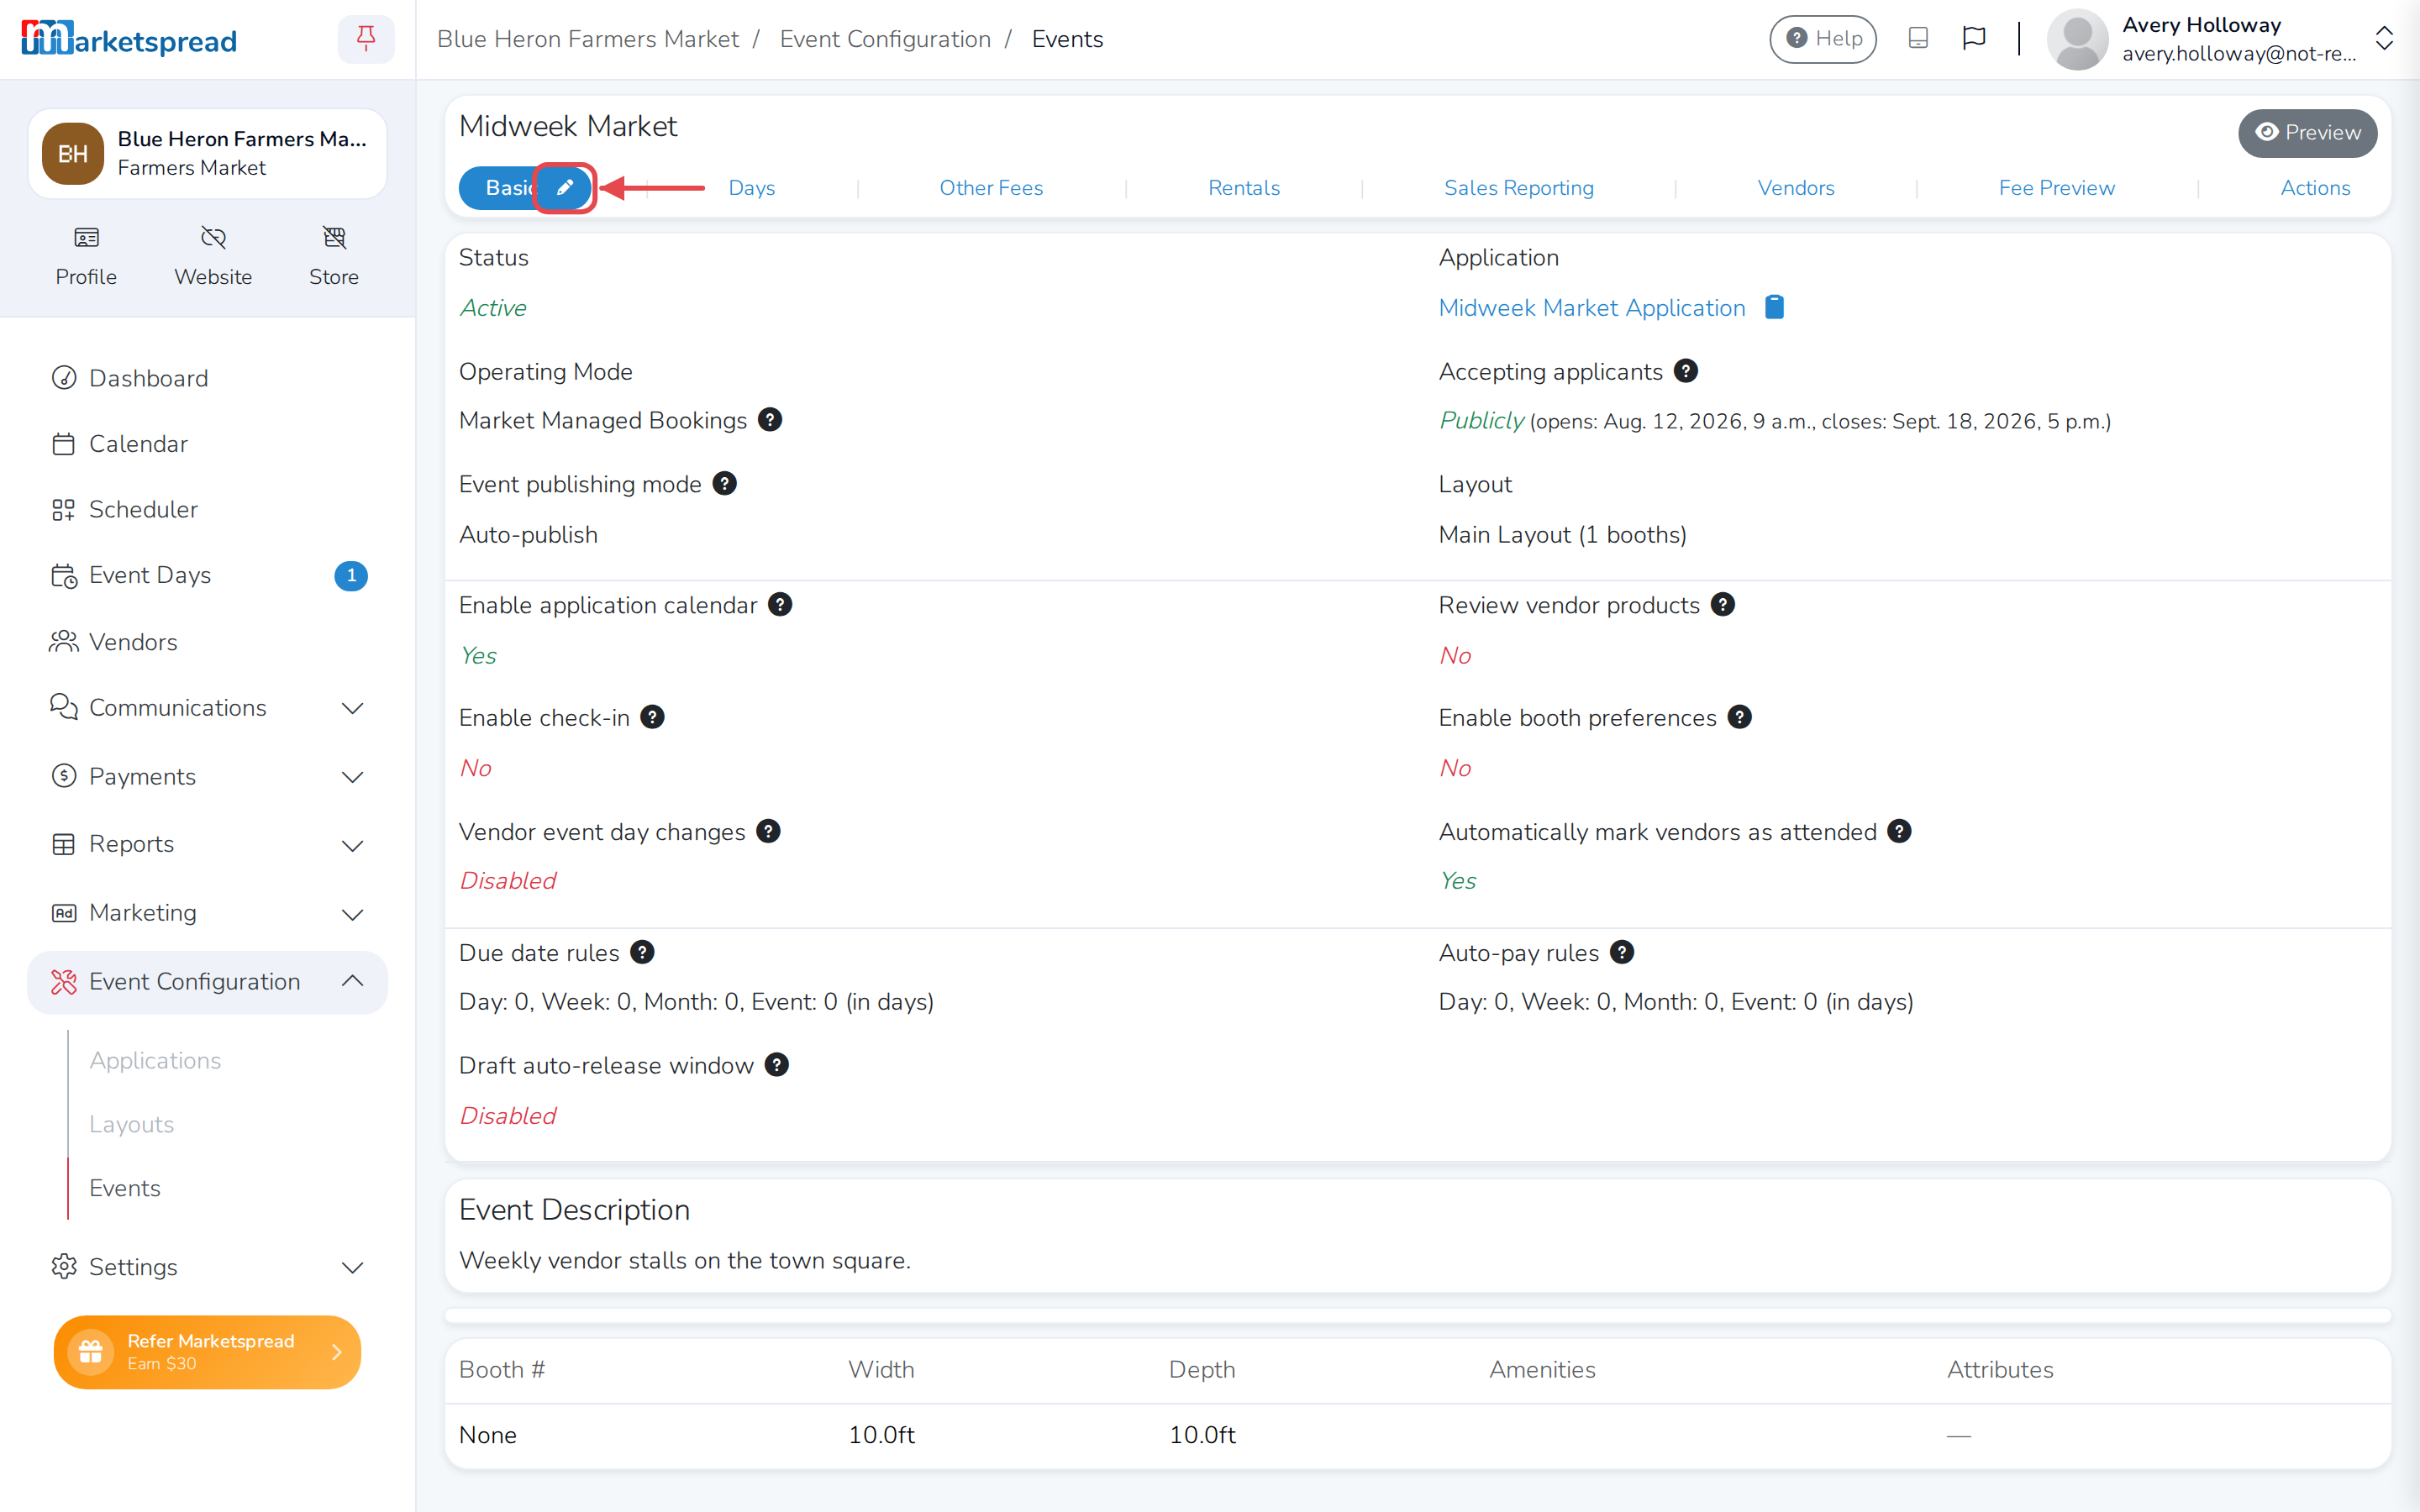Collapse the Event Configuration menu
The image size is (2420, 1512).
pos(207,982)
